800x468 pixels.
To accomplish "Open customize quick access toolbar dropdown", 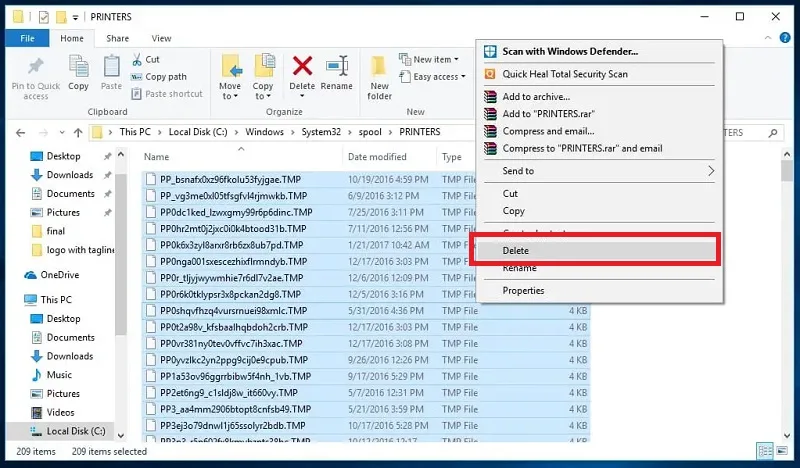I will [76, 17].
